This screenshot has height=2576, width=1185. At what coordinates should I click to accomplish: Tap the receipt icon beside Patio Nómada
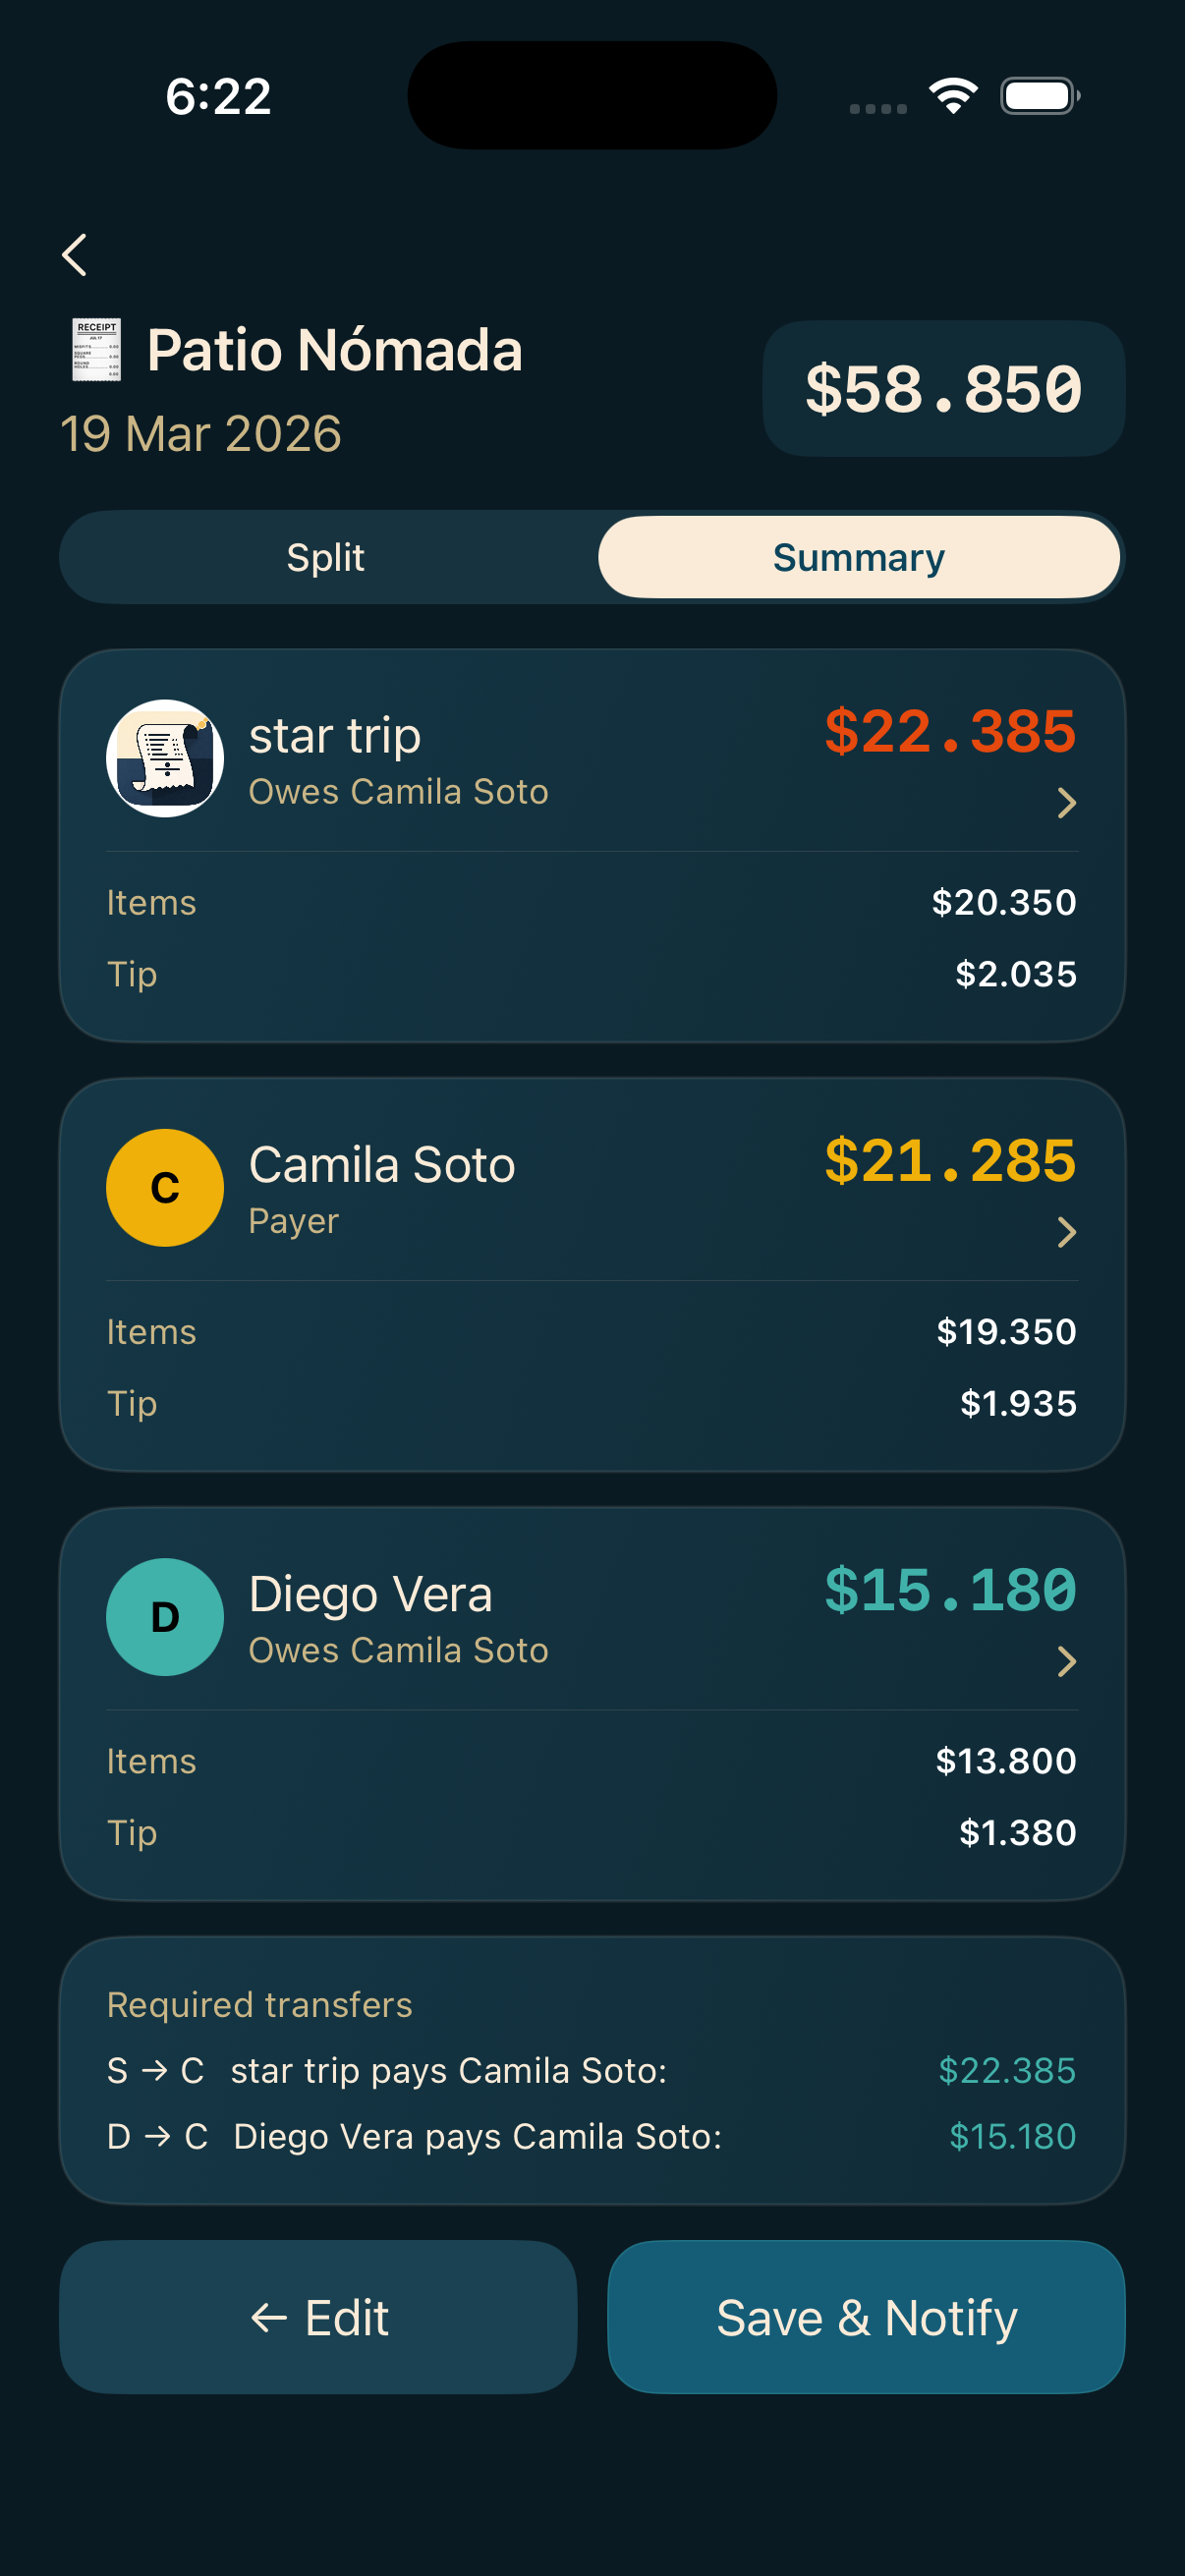(97, 350)
